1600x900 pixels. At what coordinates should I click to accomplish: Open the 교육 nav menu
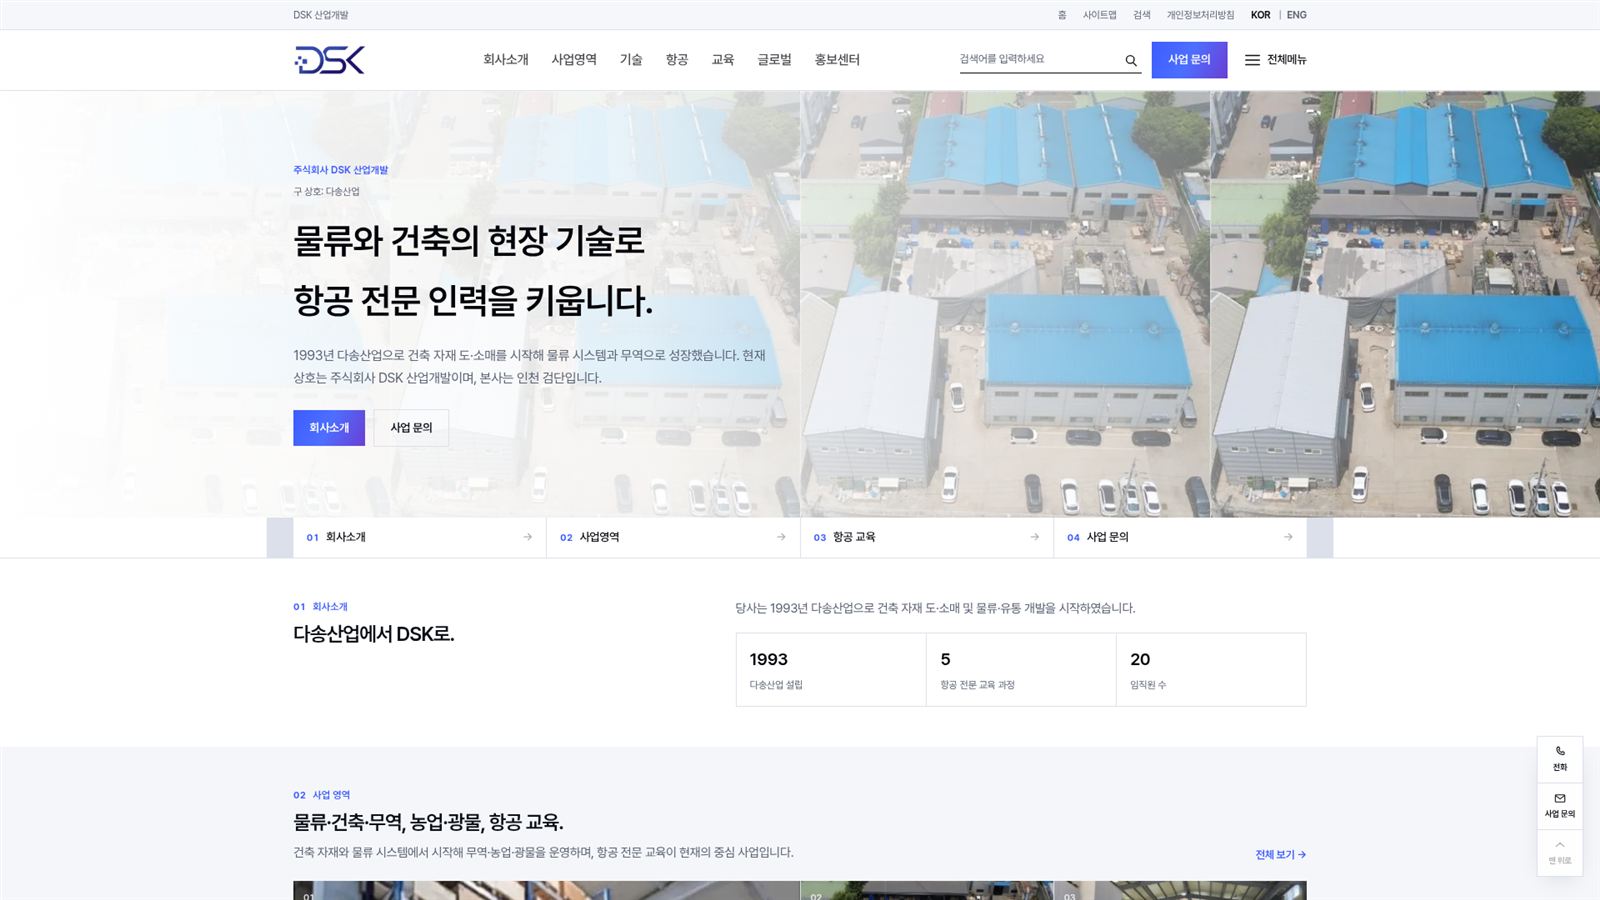tap(723, 60)
